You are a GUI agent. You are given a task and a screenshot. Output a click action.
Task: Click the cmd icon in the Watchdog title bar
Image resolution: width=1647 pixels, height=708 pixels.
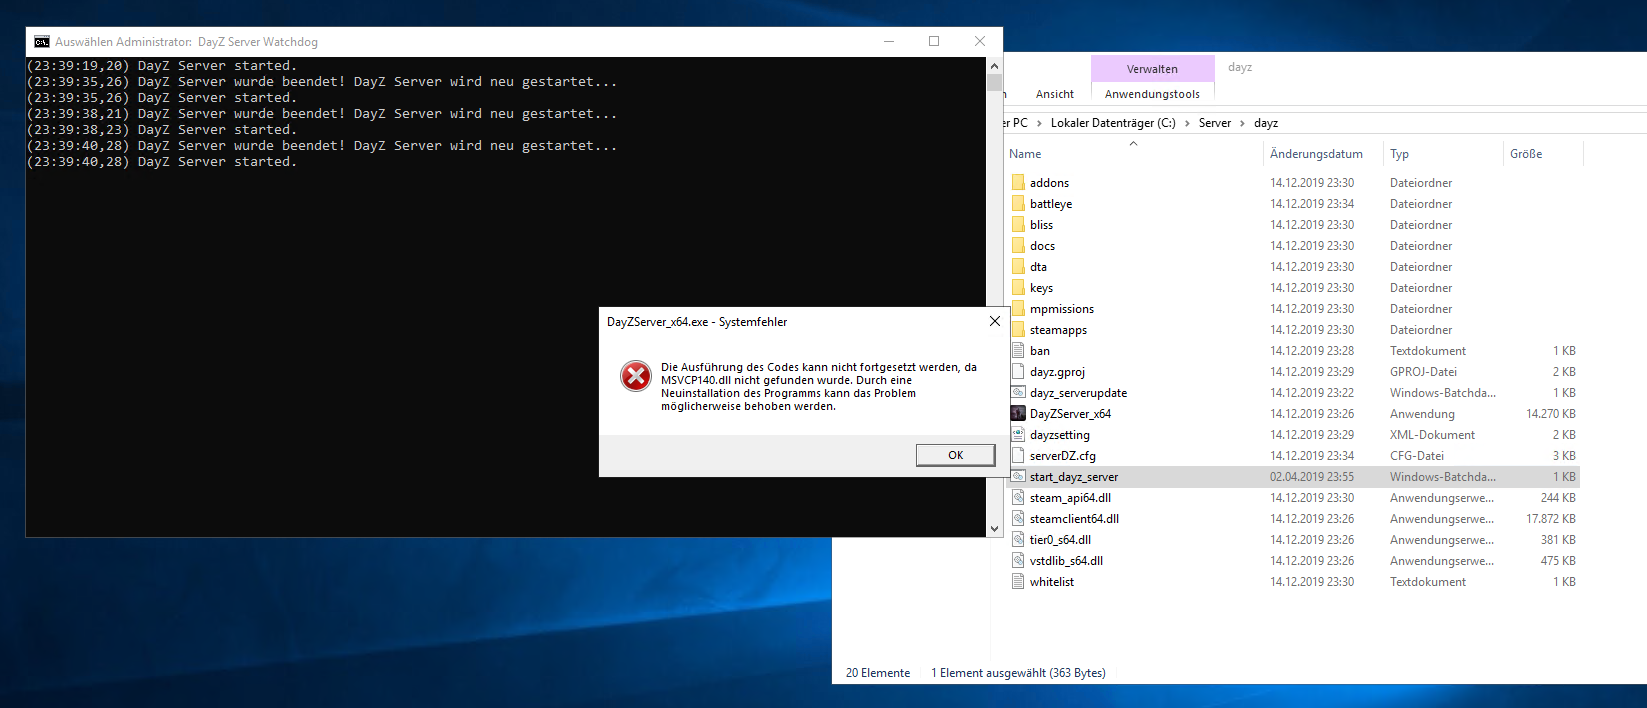point(42,42)
